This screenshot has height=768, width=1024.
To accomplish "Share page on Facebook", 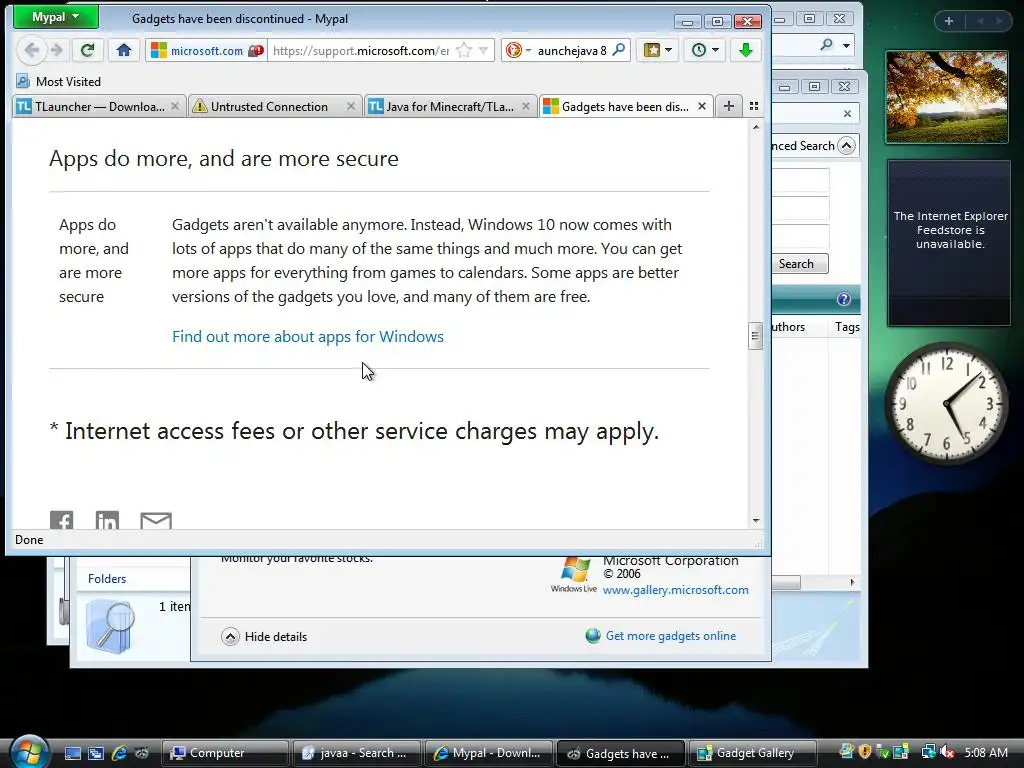I will click(61, 520).
